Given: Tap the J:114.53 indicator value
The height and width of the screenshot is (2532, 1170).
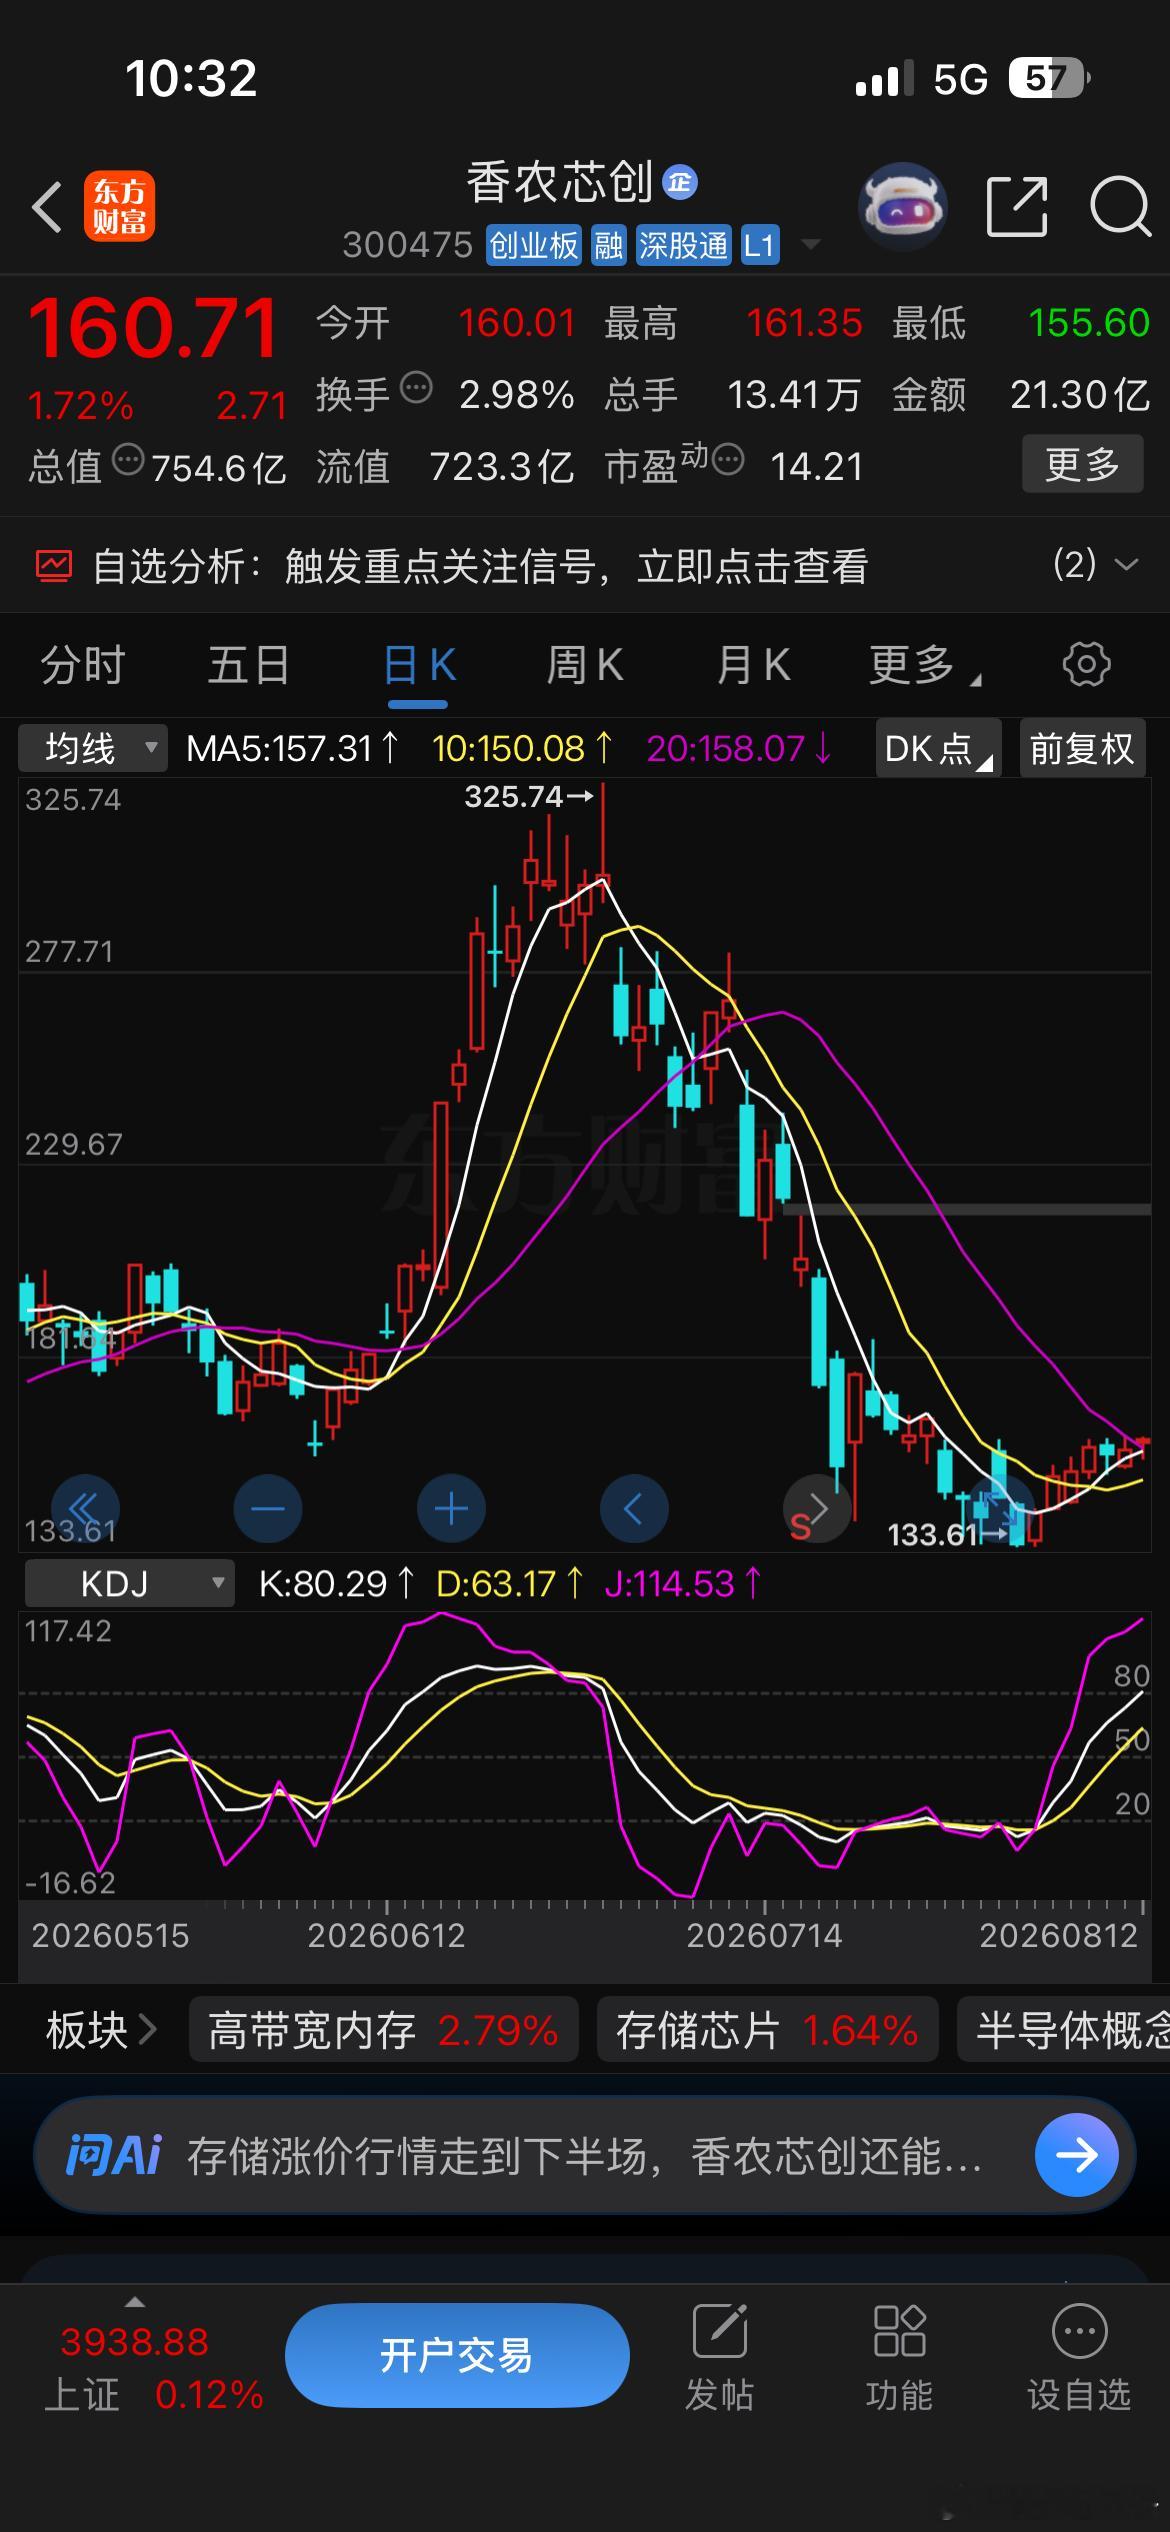Looking at the screenshot, I should [683, 1584].
